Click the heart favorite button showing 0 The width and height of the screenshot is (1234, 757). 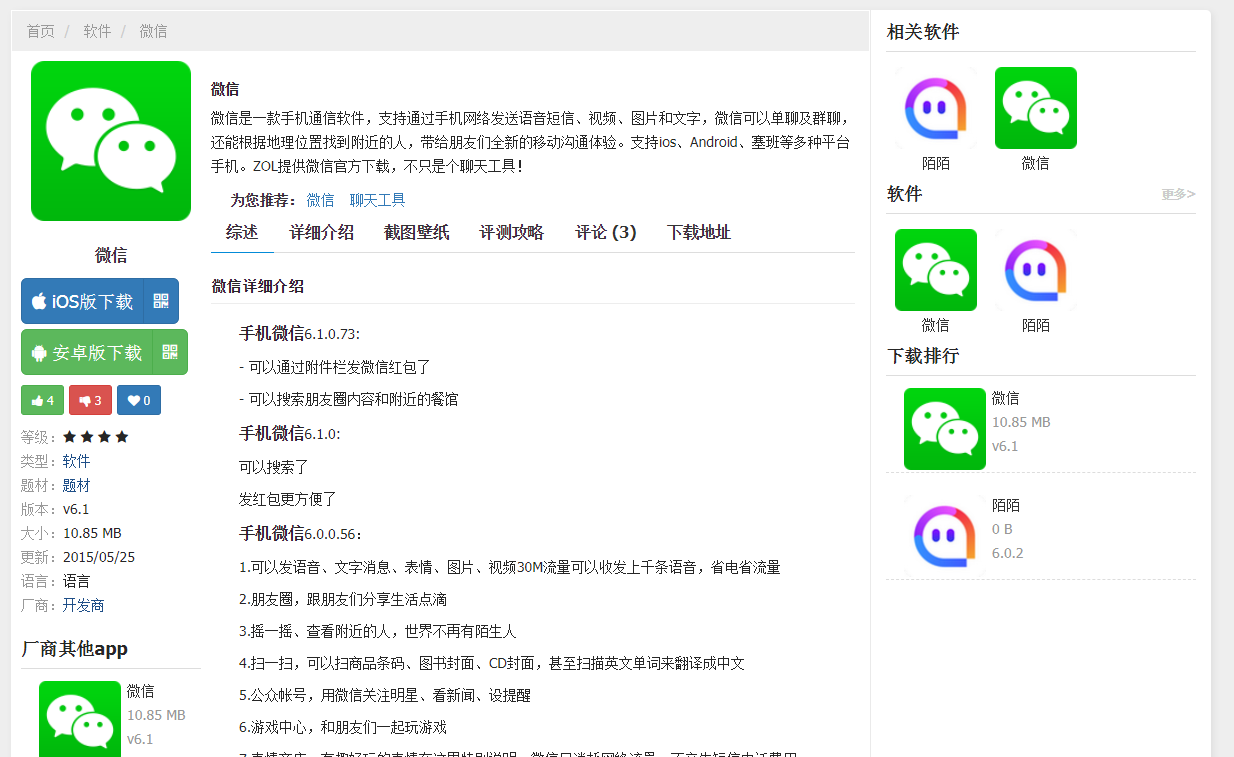coord(139,400)
